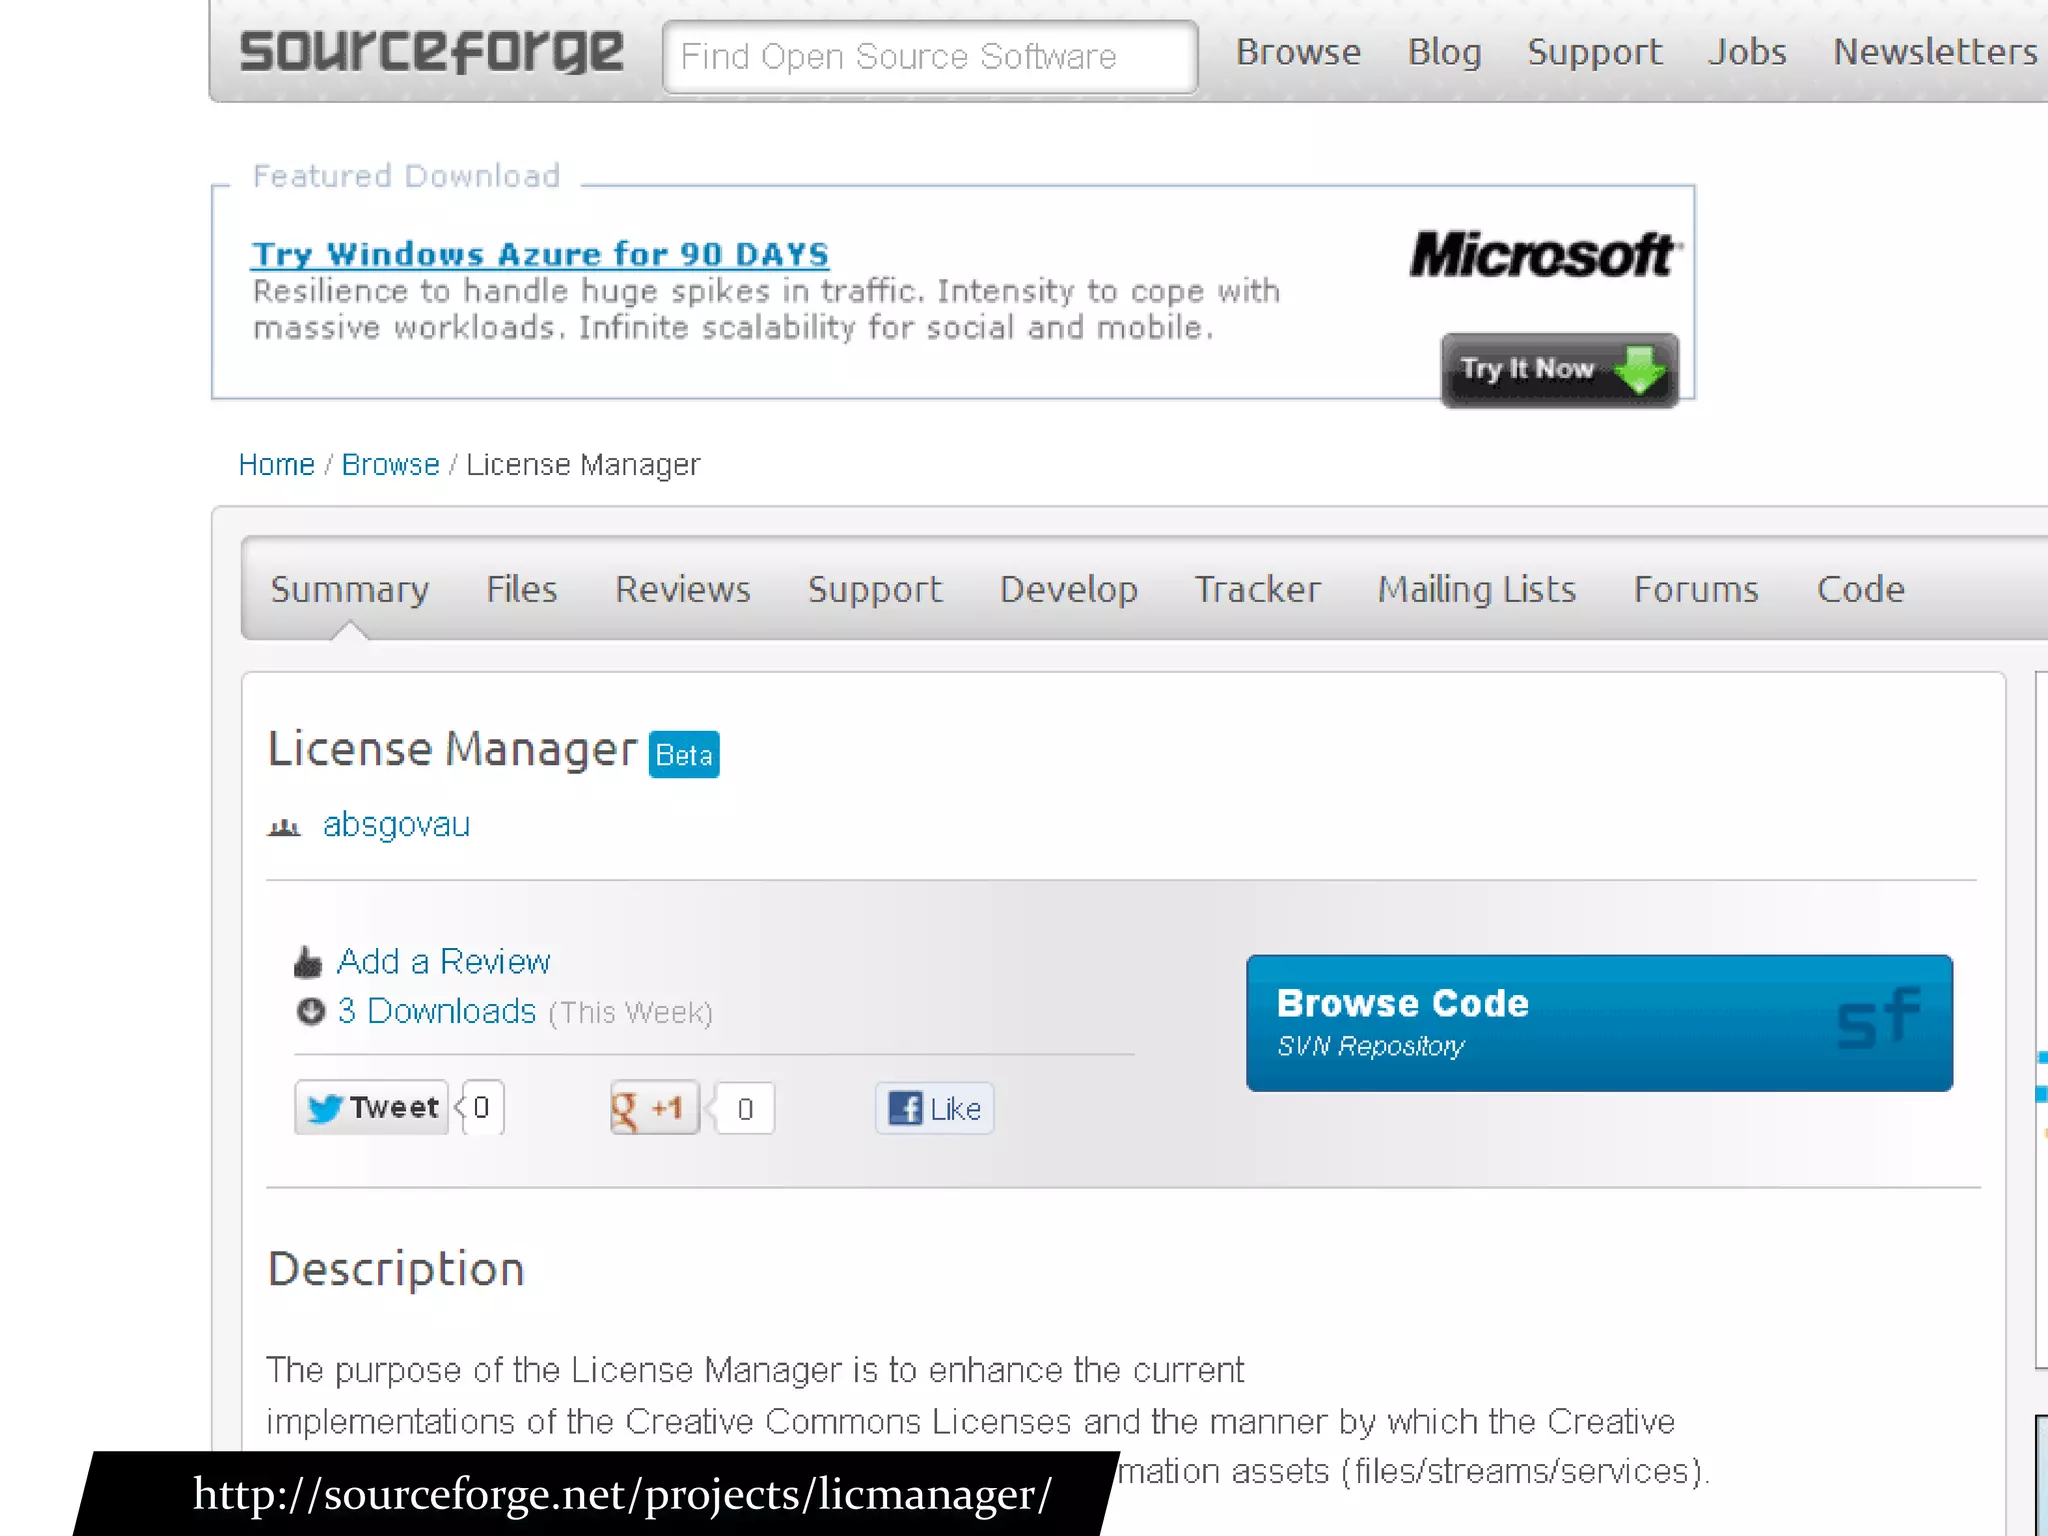
Task: Click the Try It Now button
Action: tap(1559, 370)
